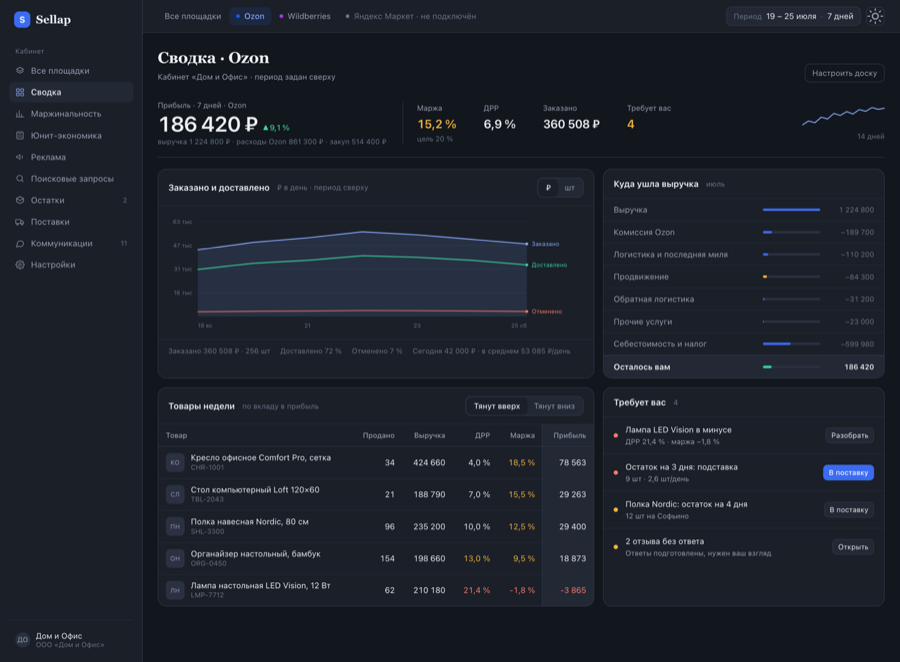
Task: Click the СЛ product badge for Стол компьютерный
Action: (x=175, y=494)
